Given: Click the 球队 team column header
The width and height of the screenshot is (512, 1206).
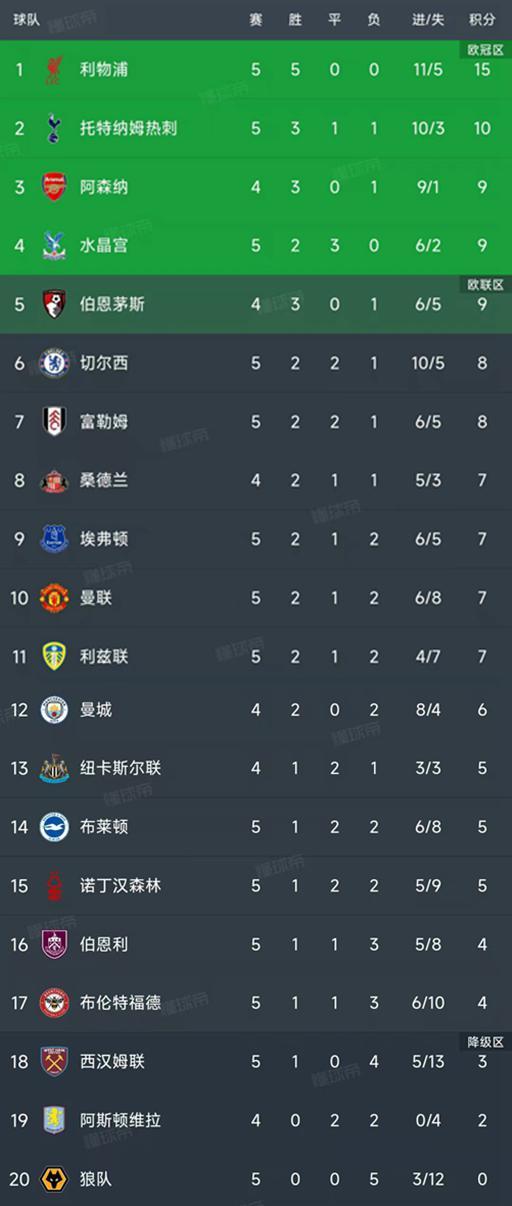Looking at the screenshot, I should [x=26, y=20].
